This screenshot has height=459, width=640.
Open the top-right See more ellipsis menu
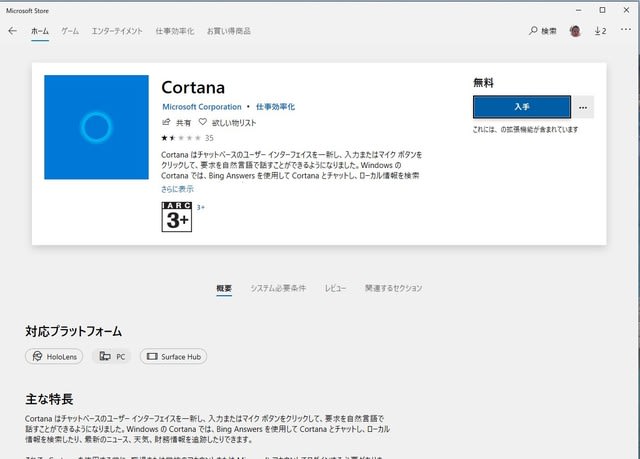tap(626, 29)
